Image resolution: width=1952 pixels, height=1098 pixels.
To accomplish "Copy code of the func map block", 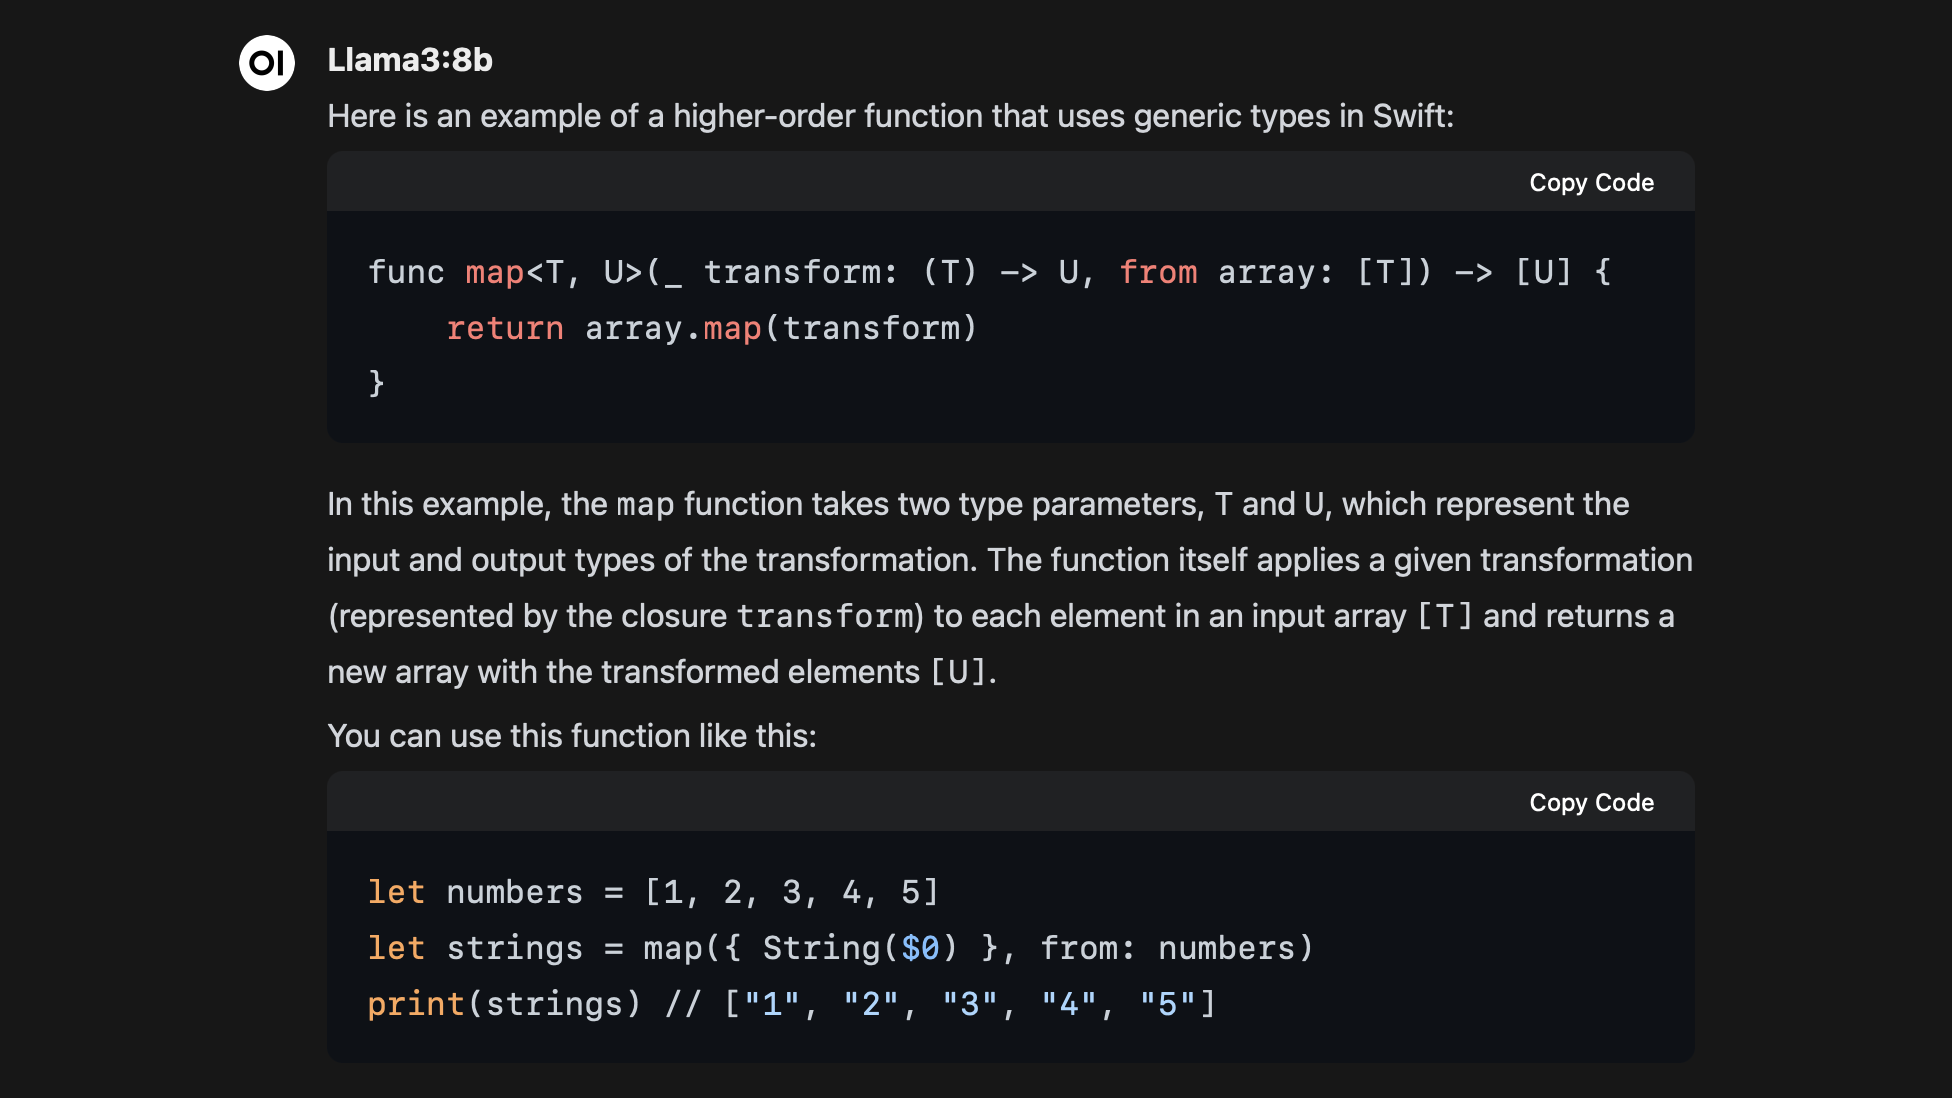I will point(1590,183).
